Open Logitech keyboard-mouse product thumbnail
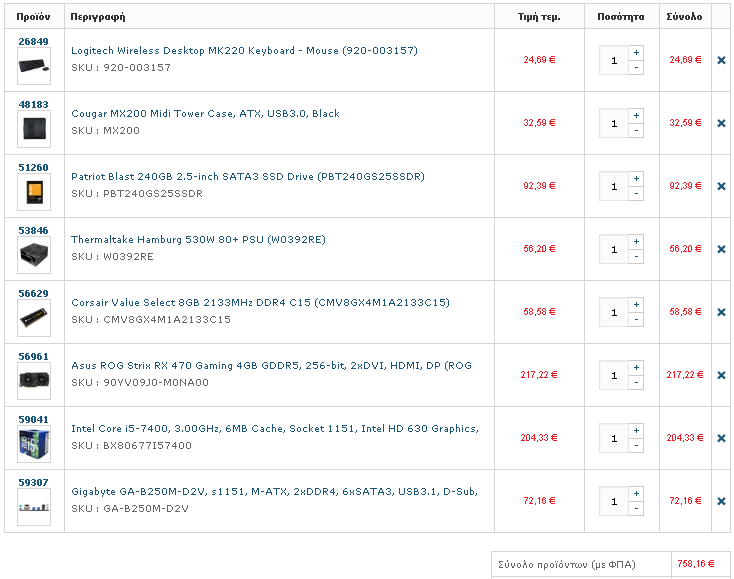The height and width of the screenshot is (579, 734). coord(34,66)
